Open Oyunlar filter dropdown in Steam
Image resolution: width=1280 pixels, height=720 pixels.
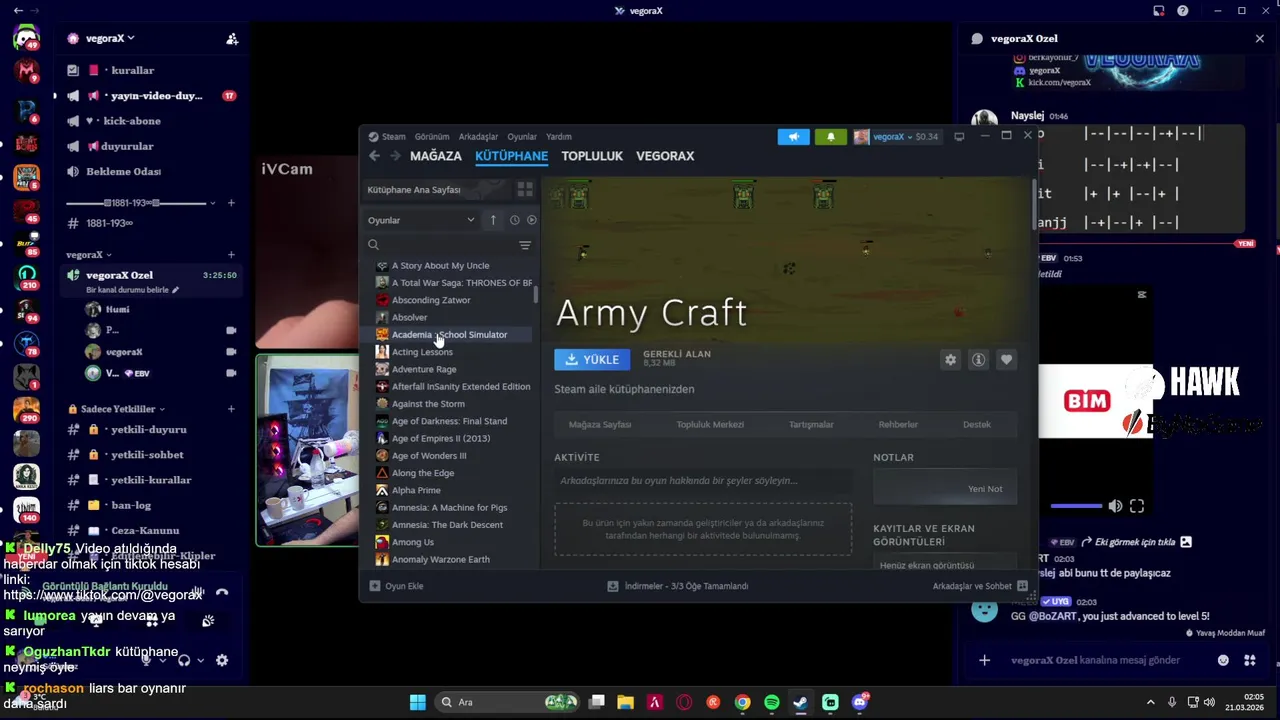pyautogui.click(x=421, y=220)
